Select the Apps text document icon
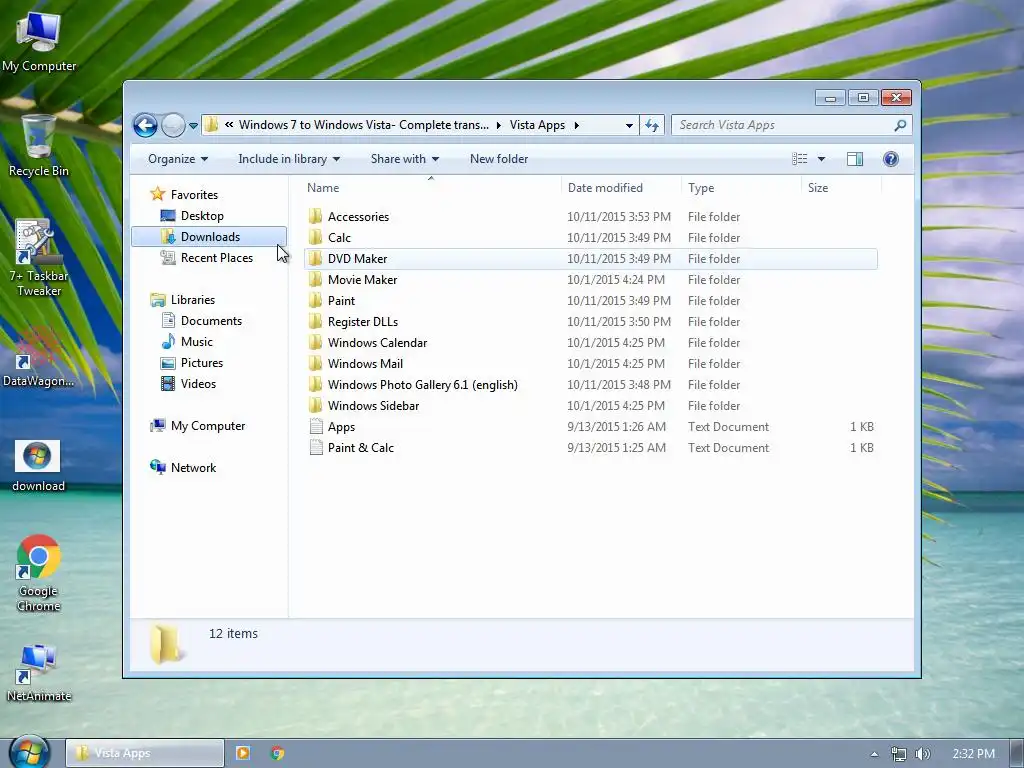The image size is (1024, 768). [x=315, y=426]
